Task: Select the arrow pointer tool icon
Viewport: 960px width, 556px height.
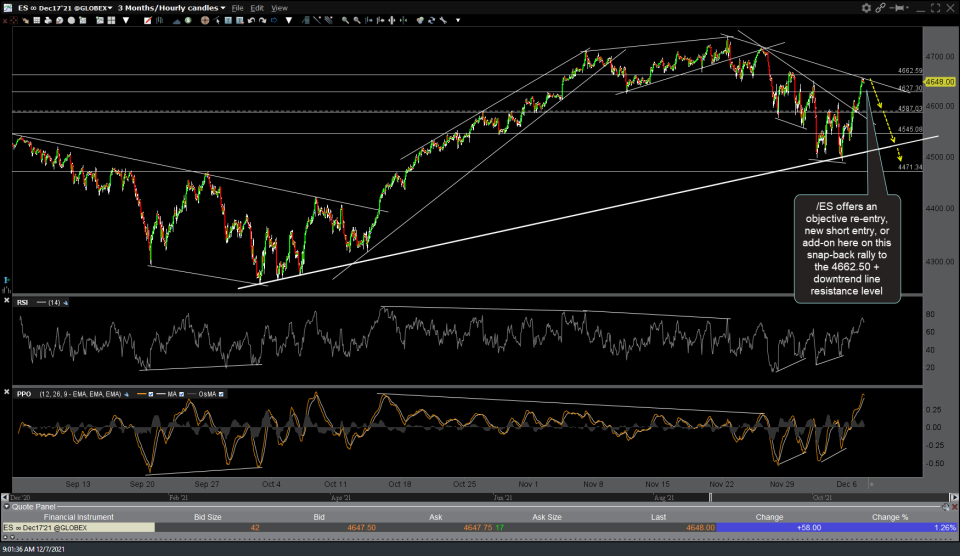Action: 217,20
